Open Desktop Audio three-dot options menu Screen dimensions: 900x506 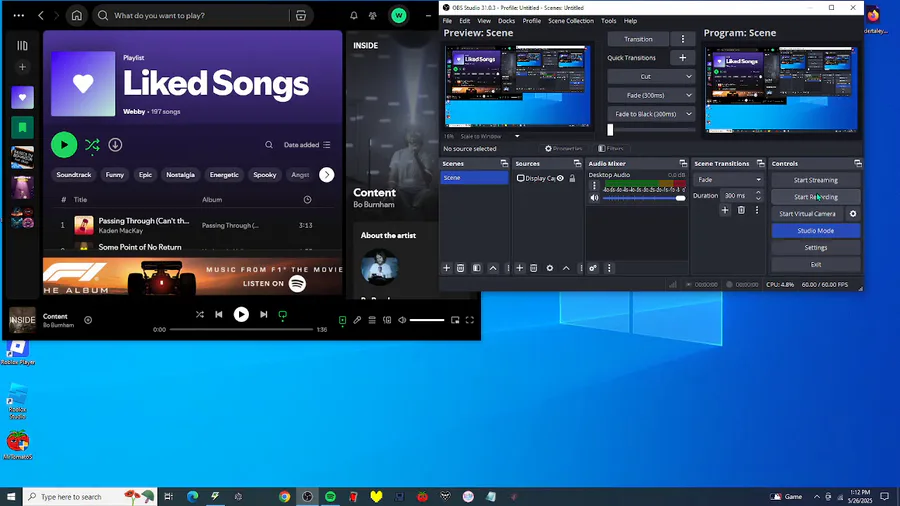pyautogui.click(x=594, y=185)
